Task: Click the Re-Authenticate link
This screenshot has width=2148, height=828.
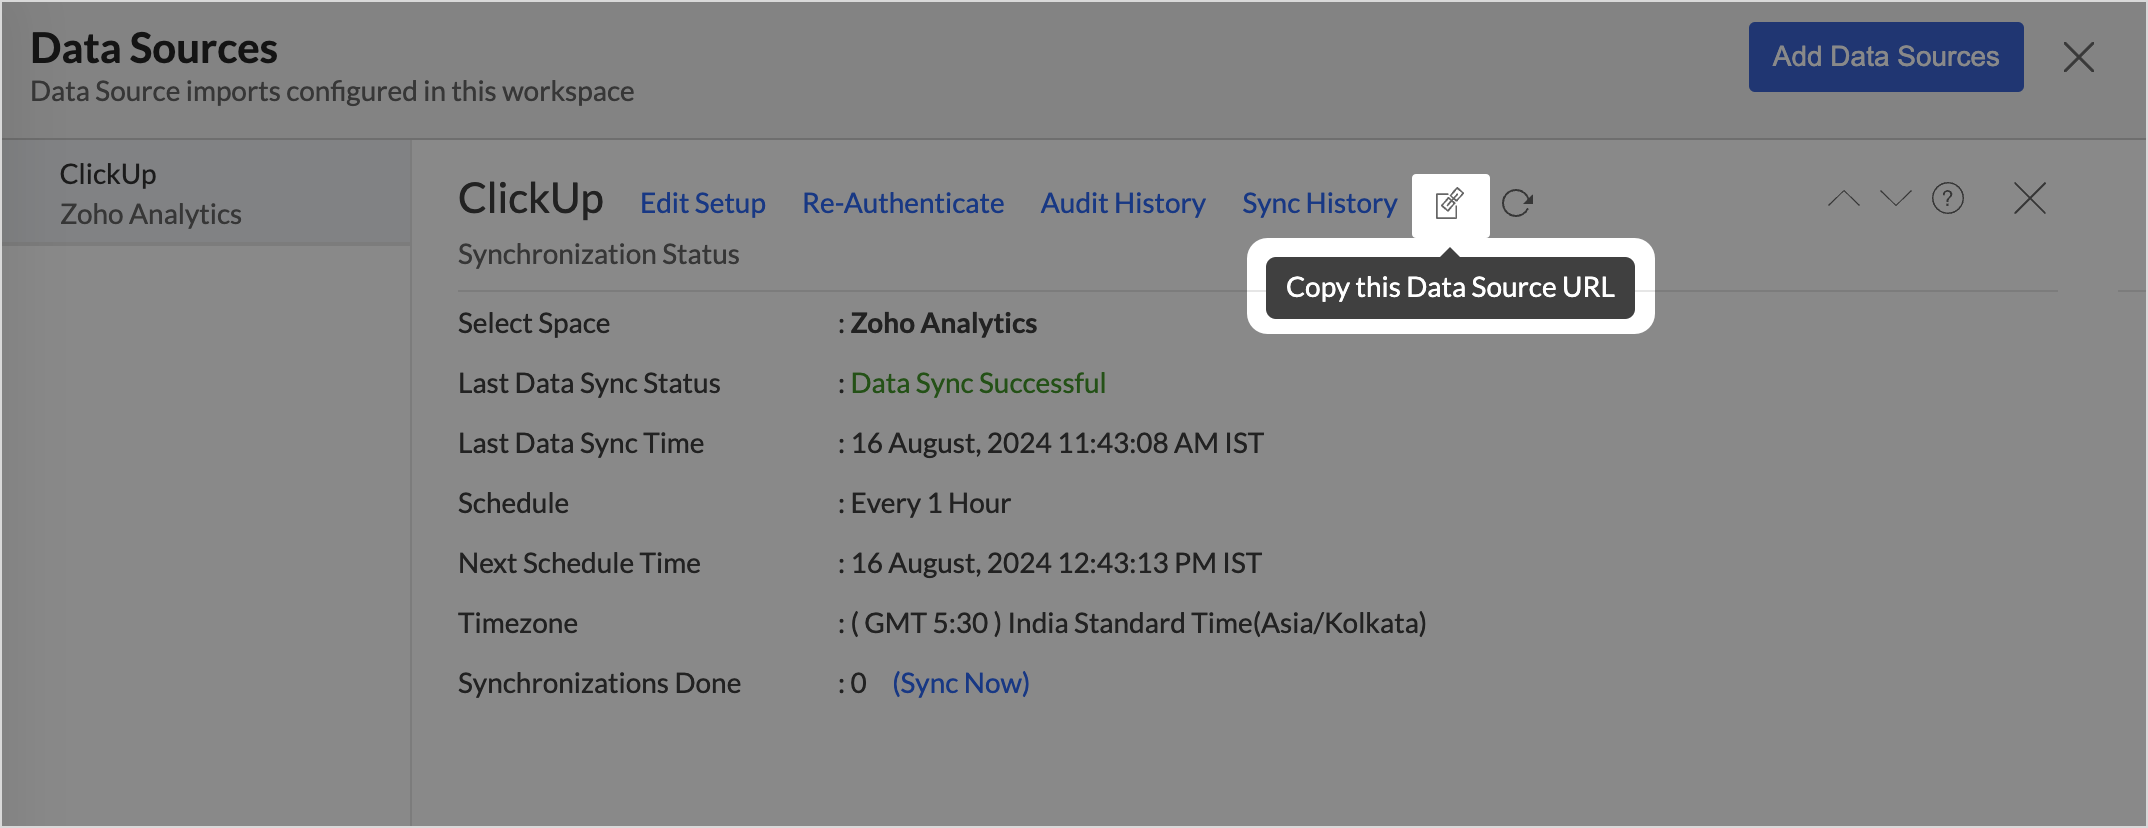Action: pyautogui.click(x=903, y=203)
